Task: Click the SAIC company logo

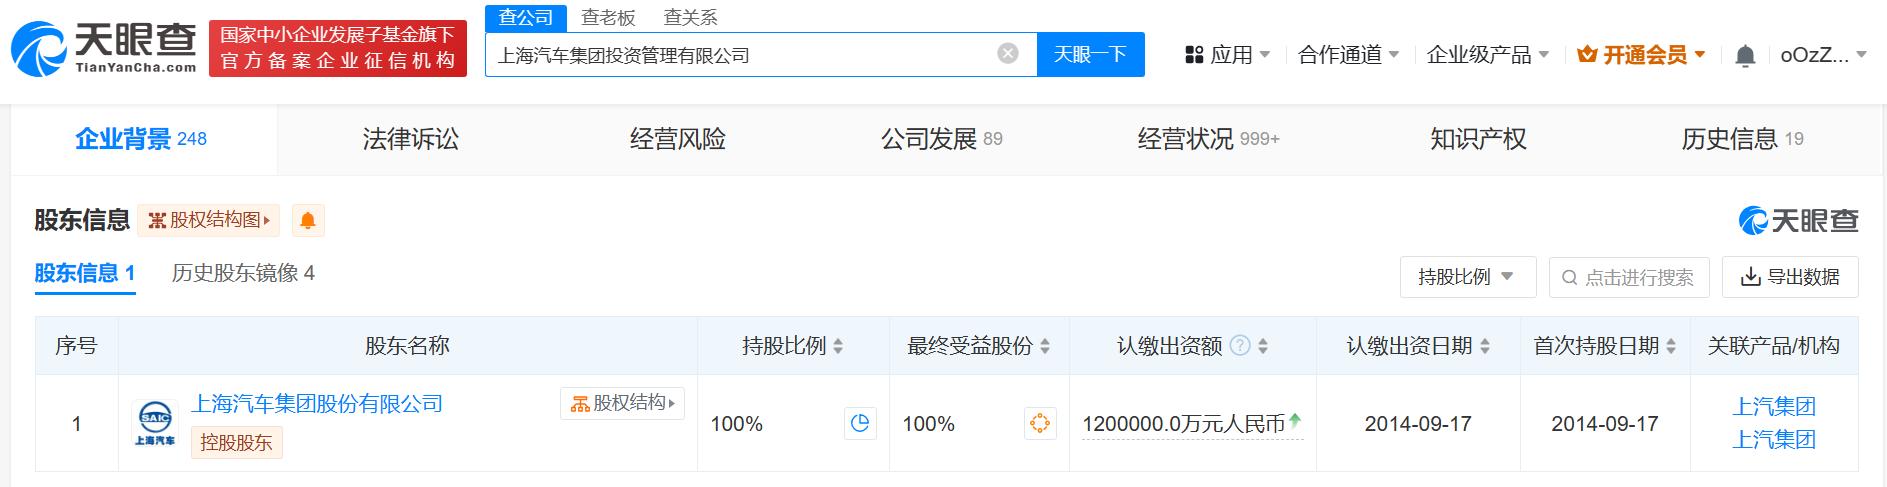Action: (155, 423)
